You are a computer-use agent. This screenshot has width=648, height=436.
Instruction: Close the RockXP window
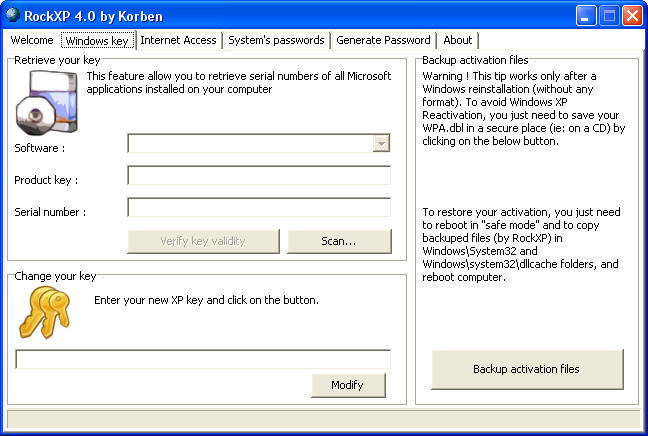tap(632, 16)
